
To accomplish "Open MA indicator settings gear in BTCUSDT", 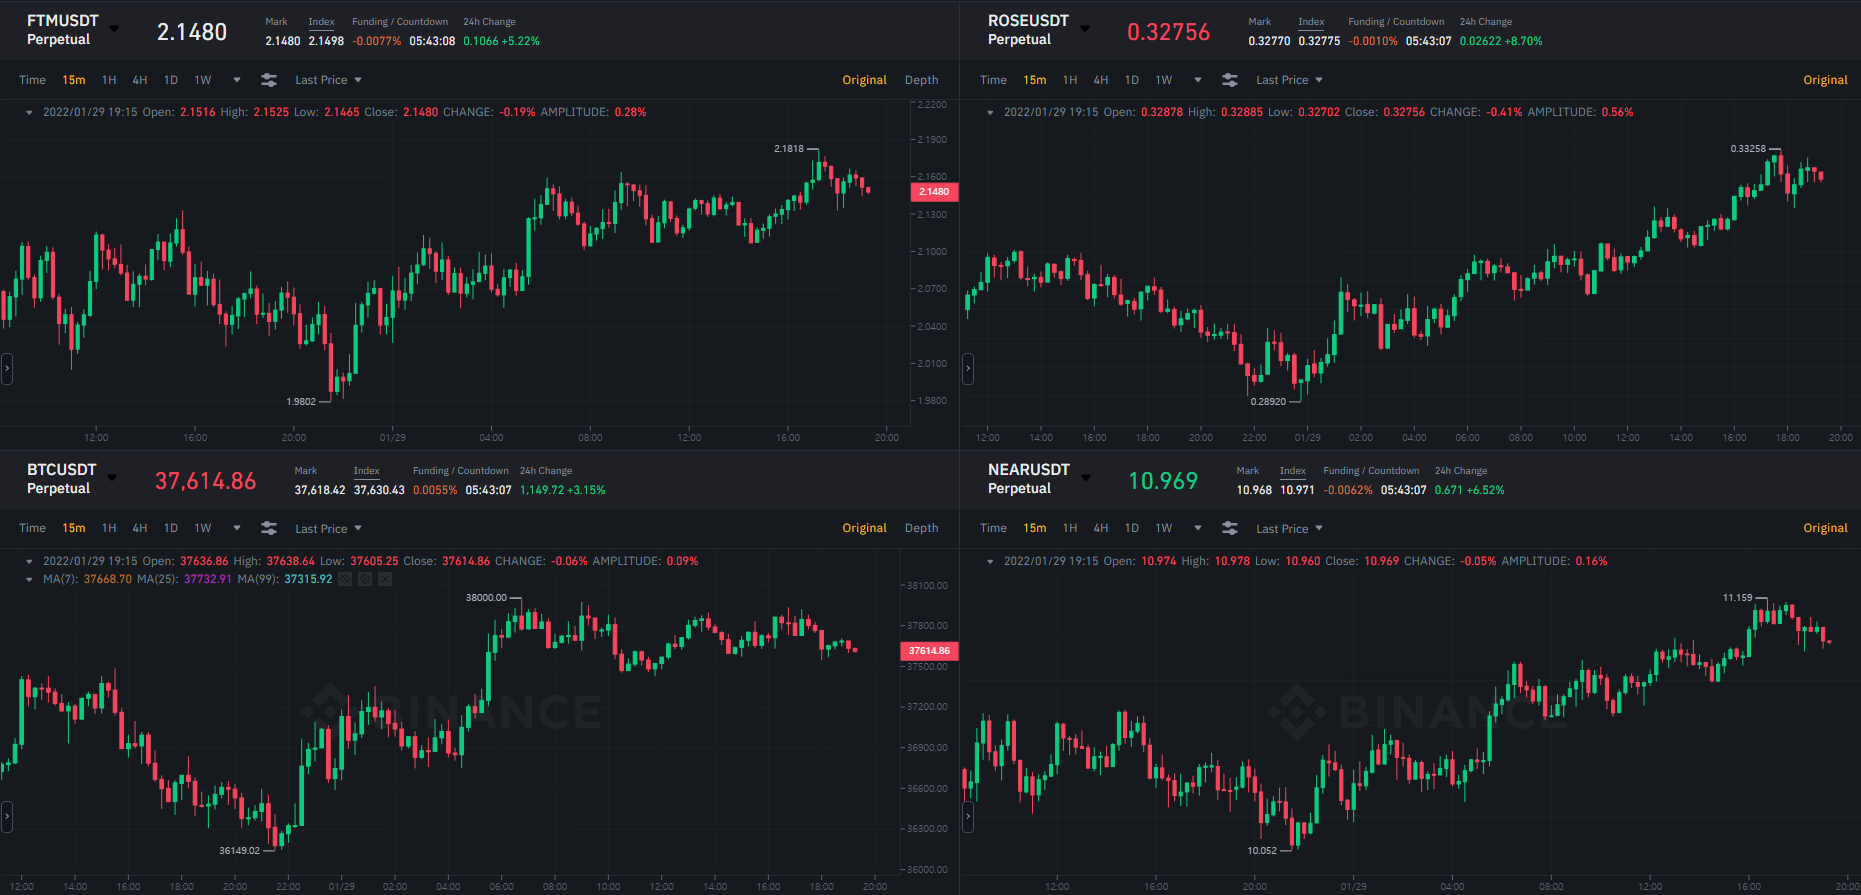I will click(x=365, y=579).
